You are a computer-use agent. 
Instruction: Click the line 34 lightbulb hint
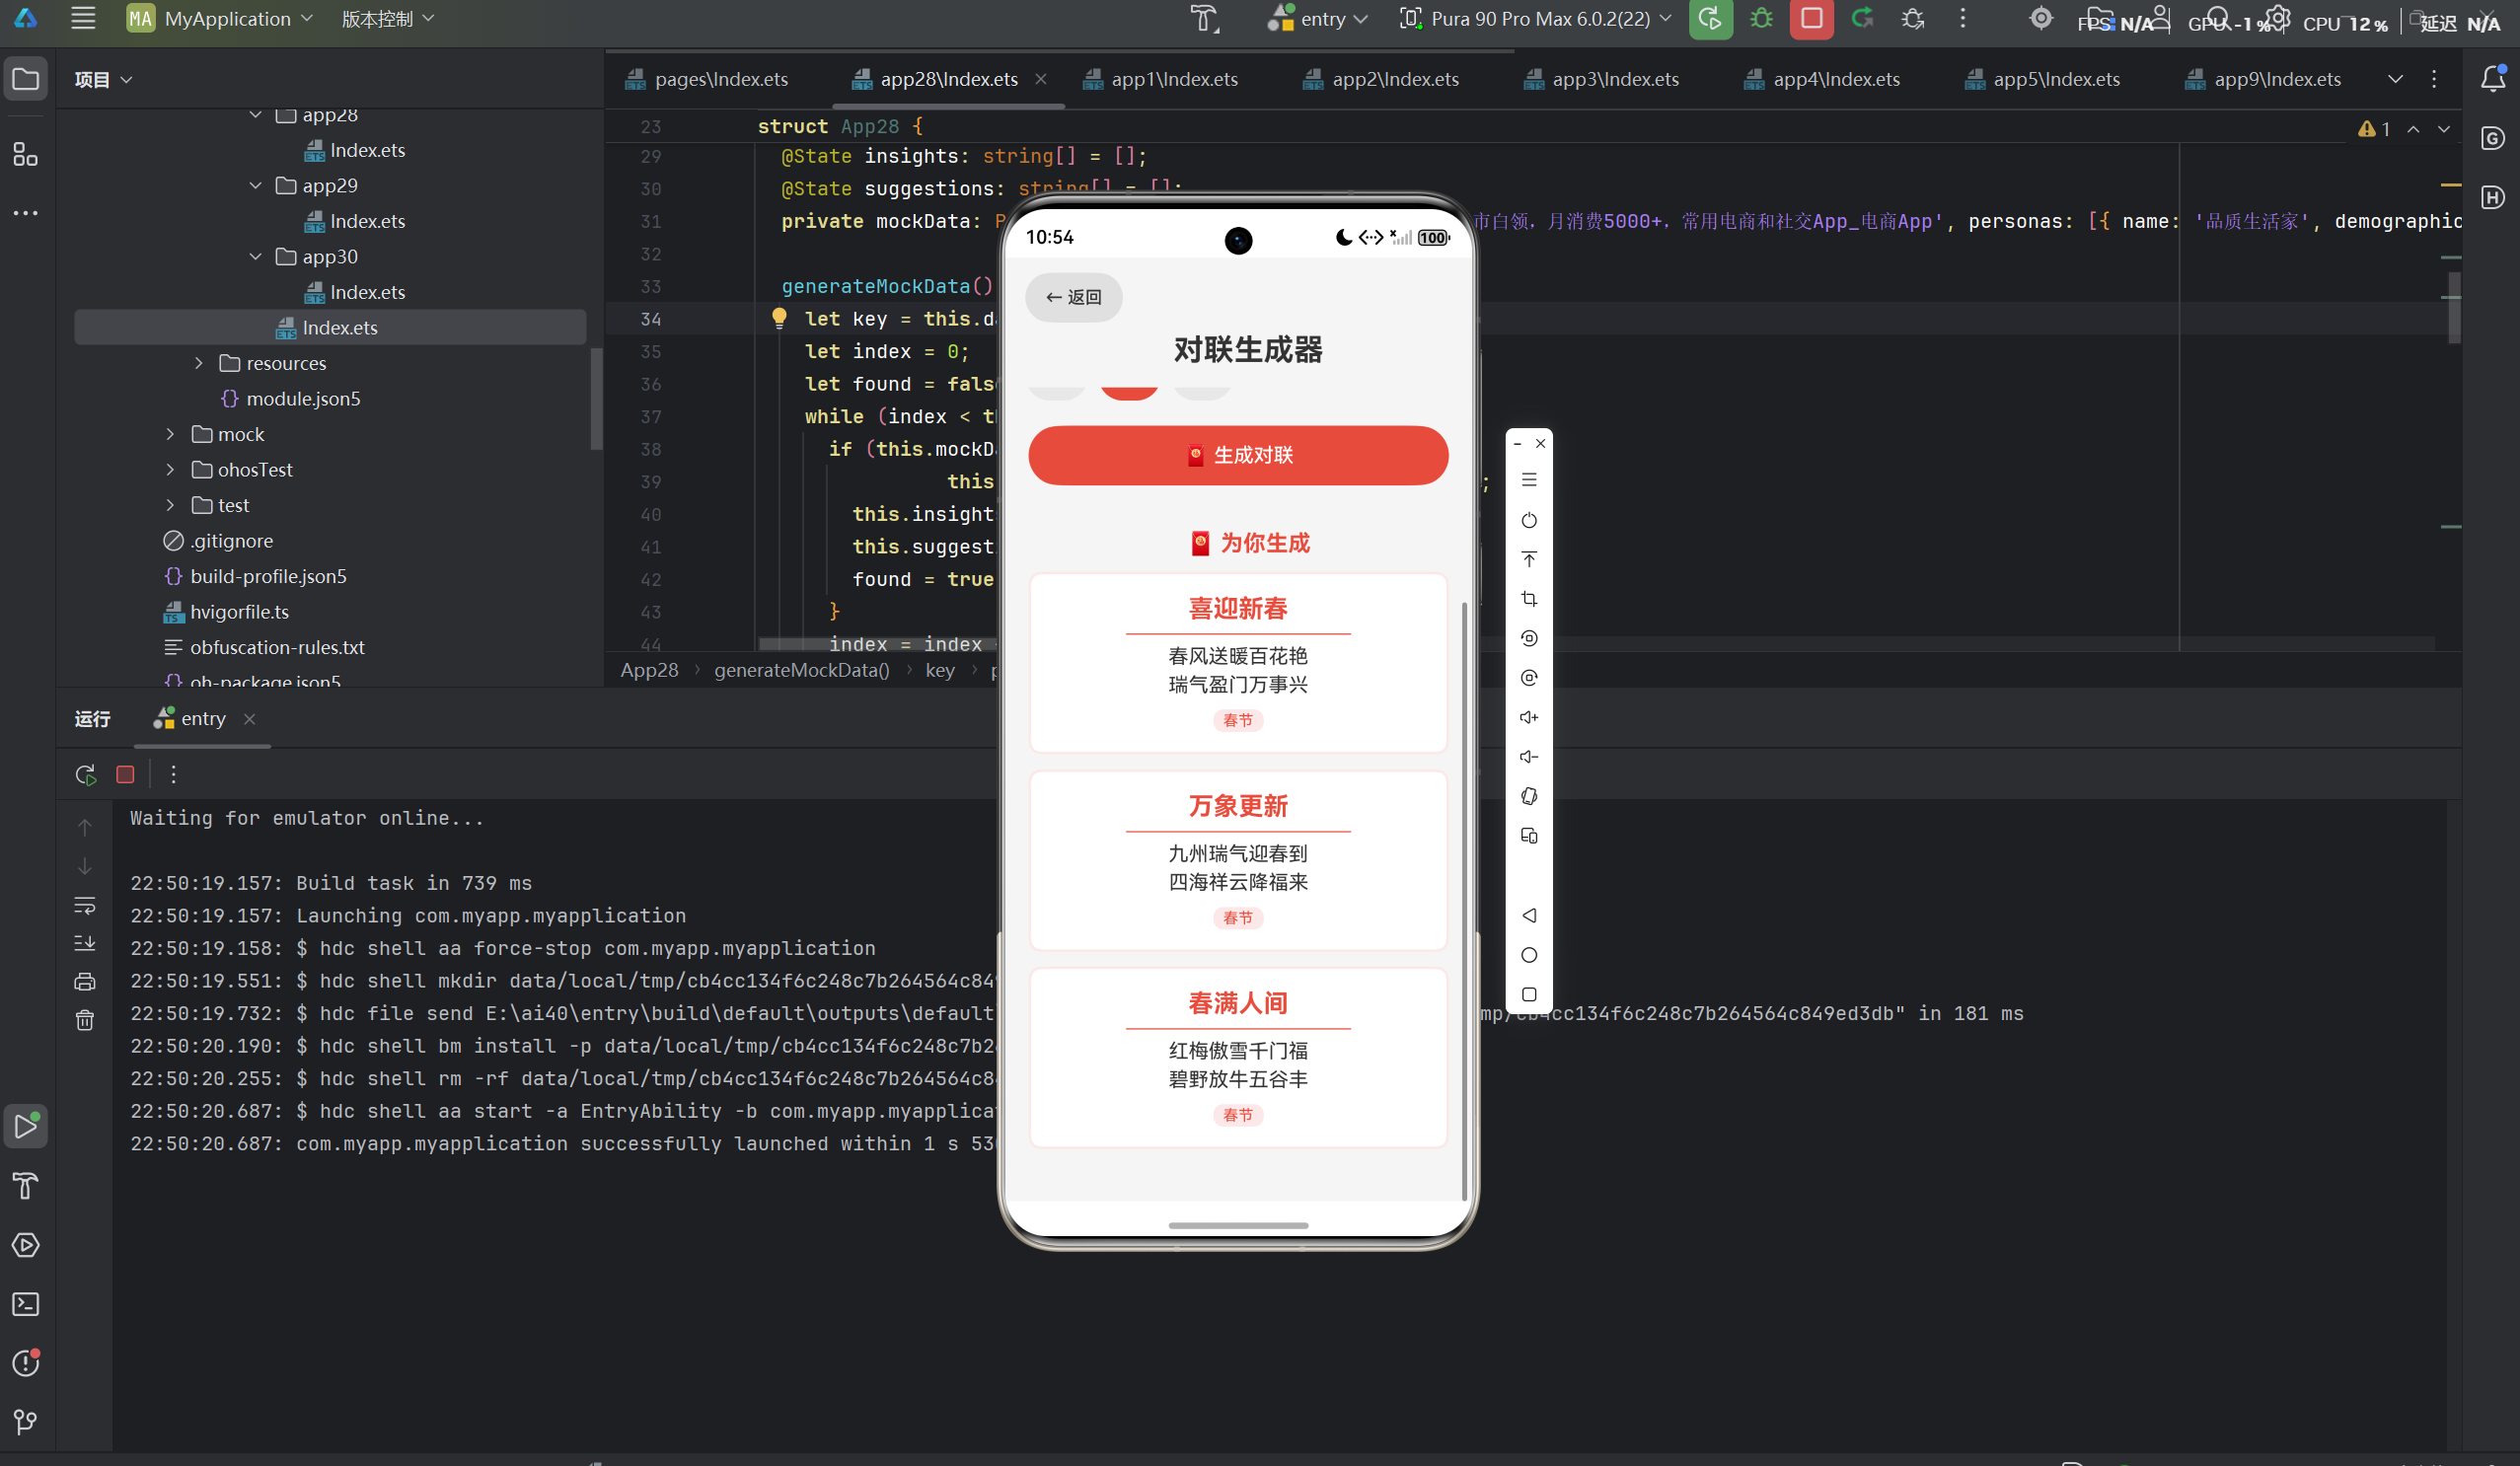[779, 318]
